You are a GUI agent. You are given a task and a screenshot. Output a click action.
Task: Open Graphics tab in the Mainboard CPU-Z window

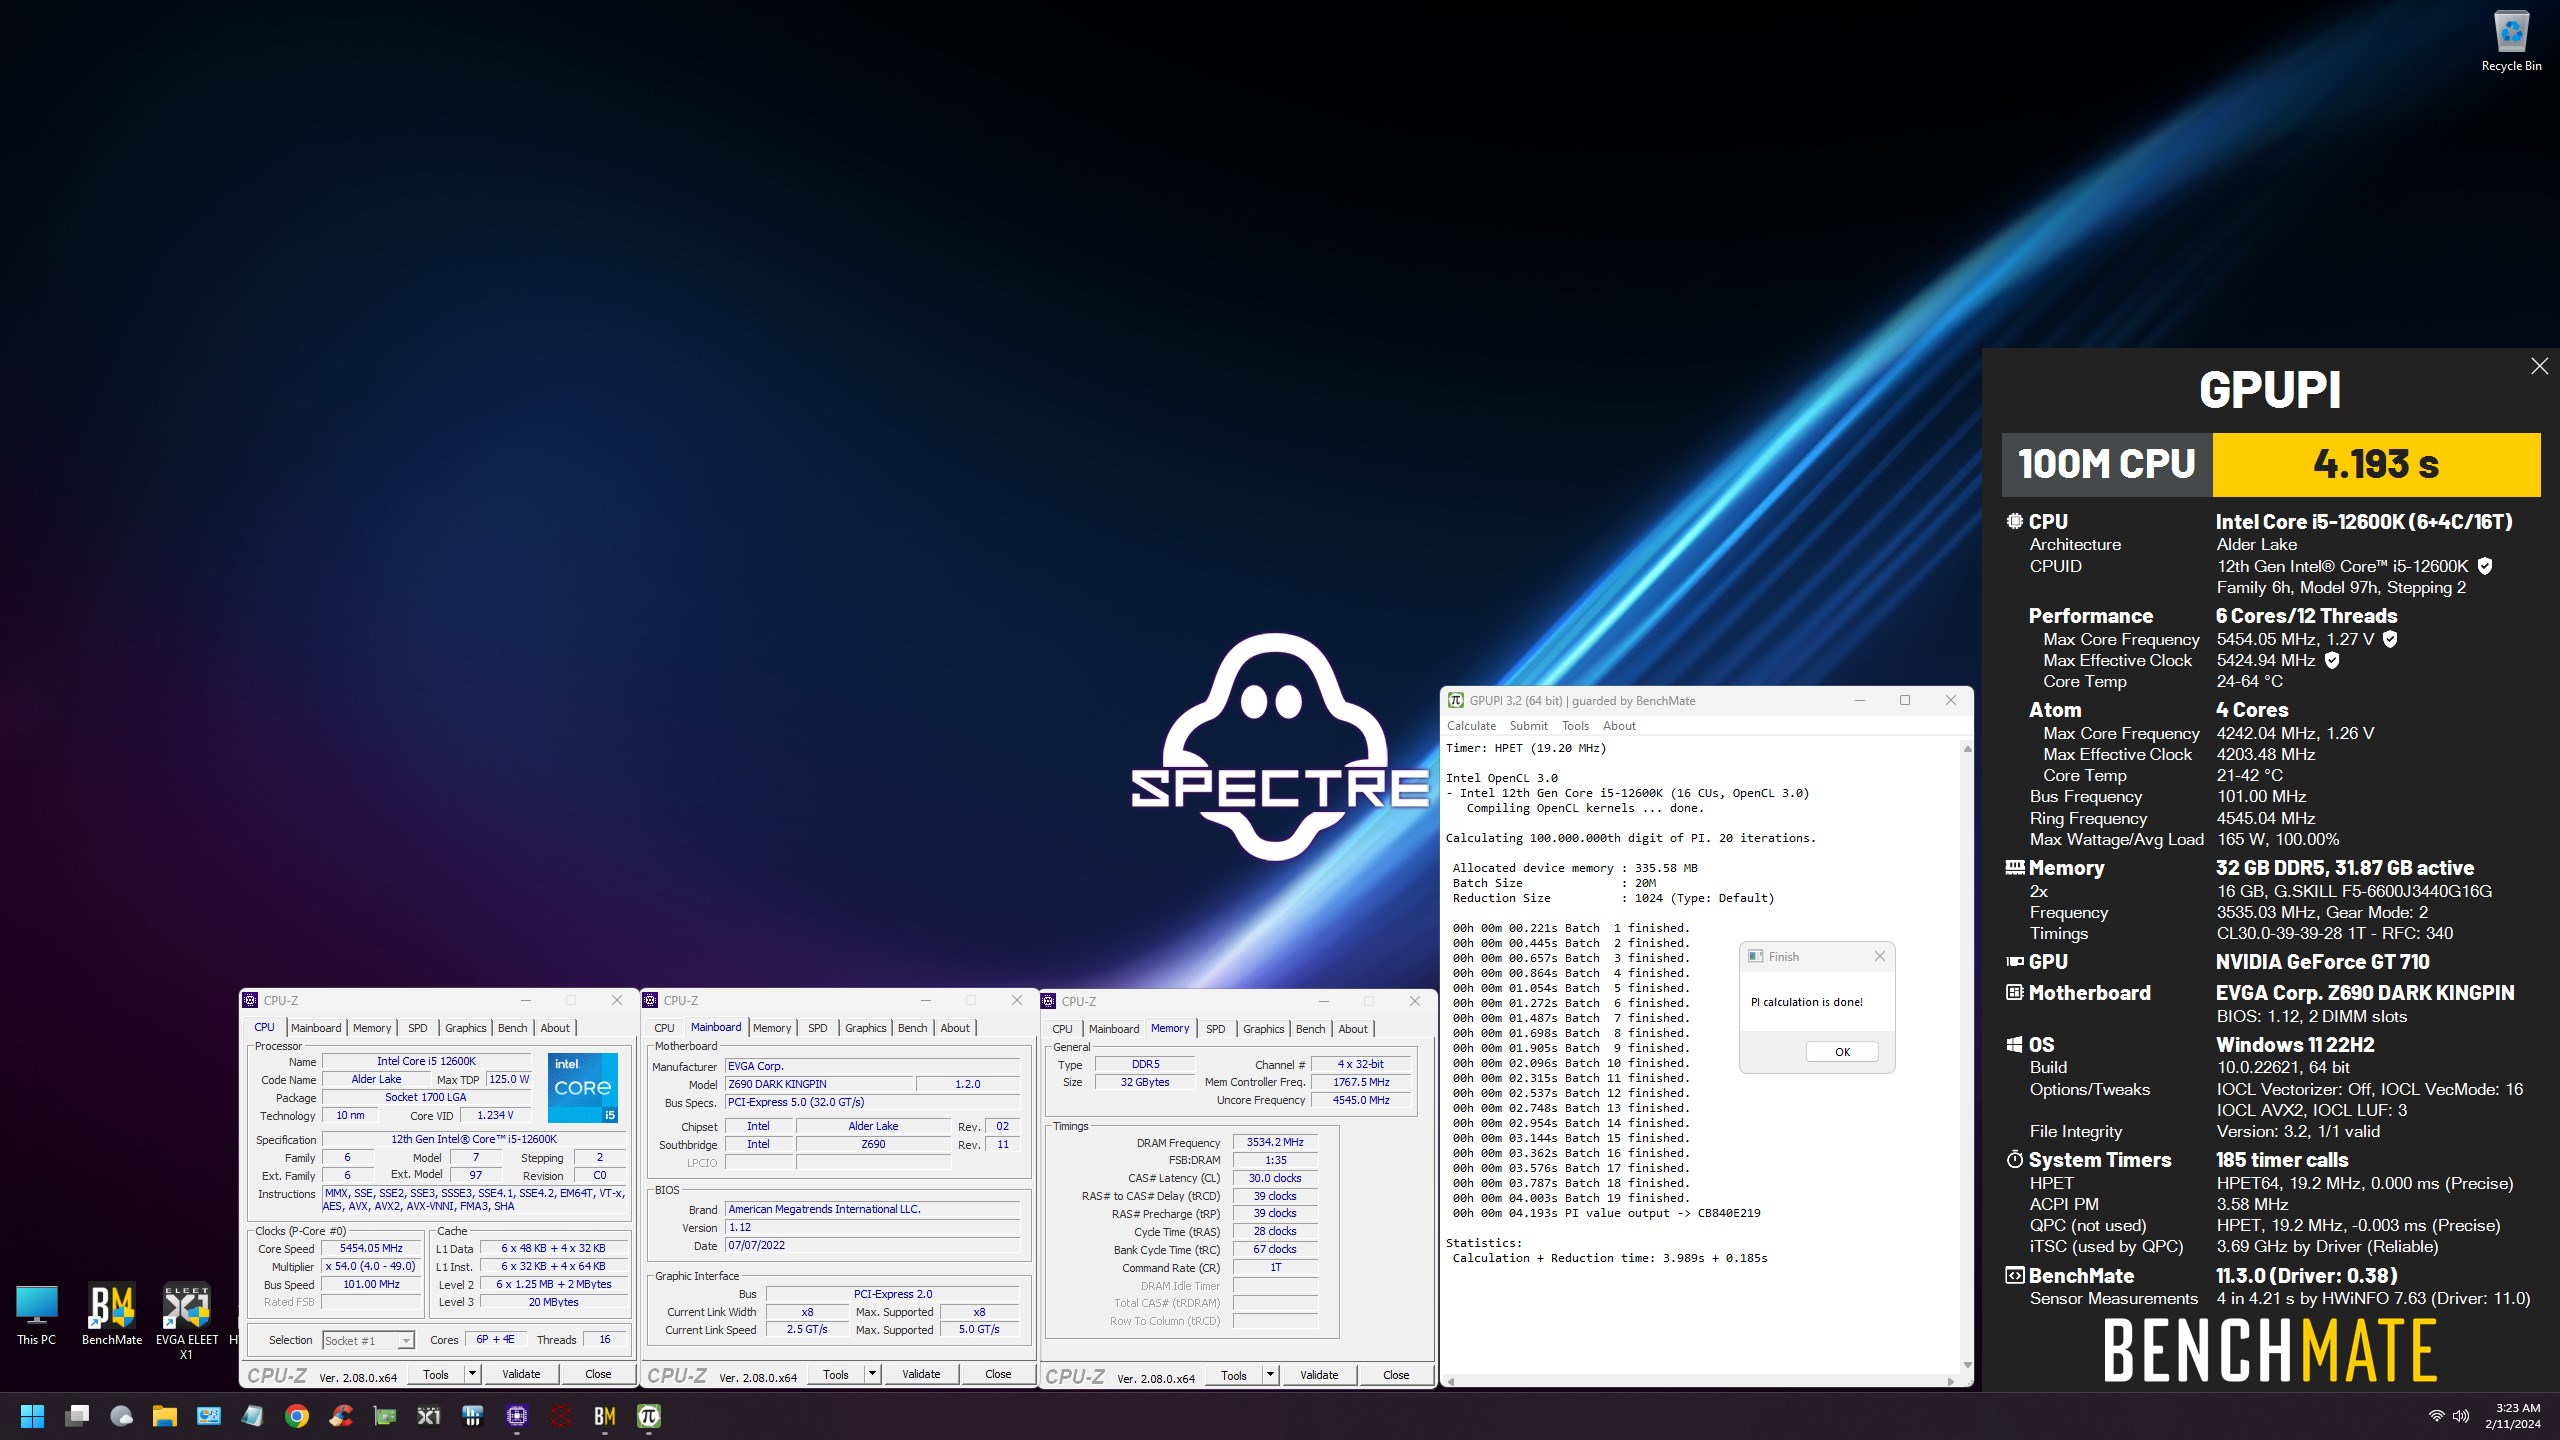click(865, 1028)
